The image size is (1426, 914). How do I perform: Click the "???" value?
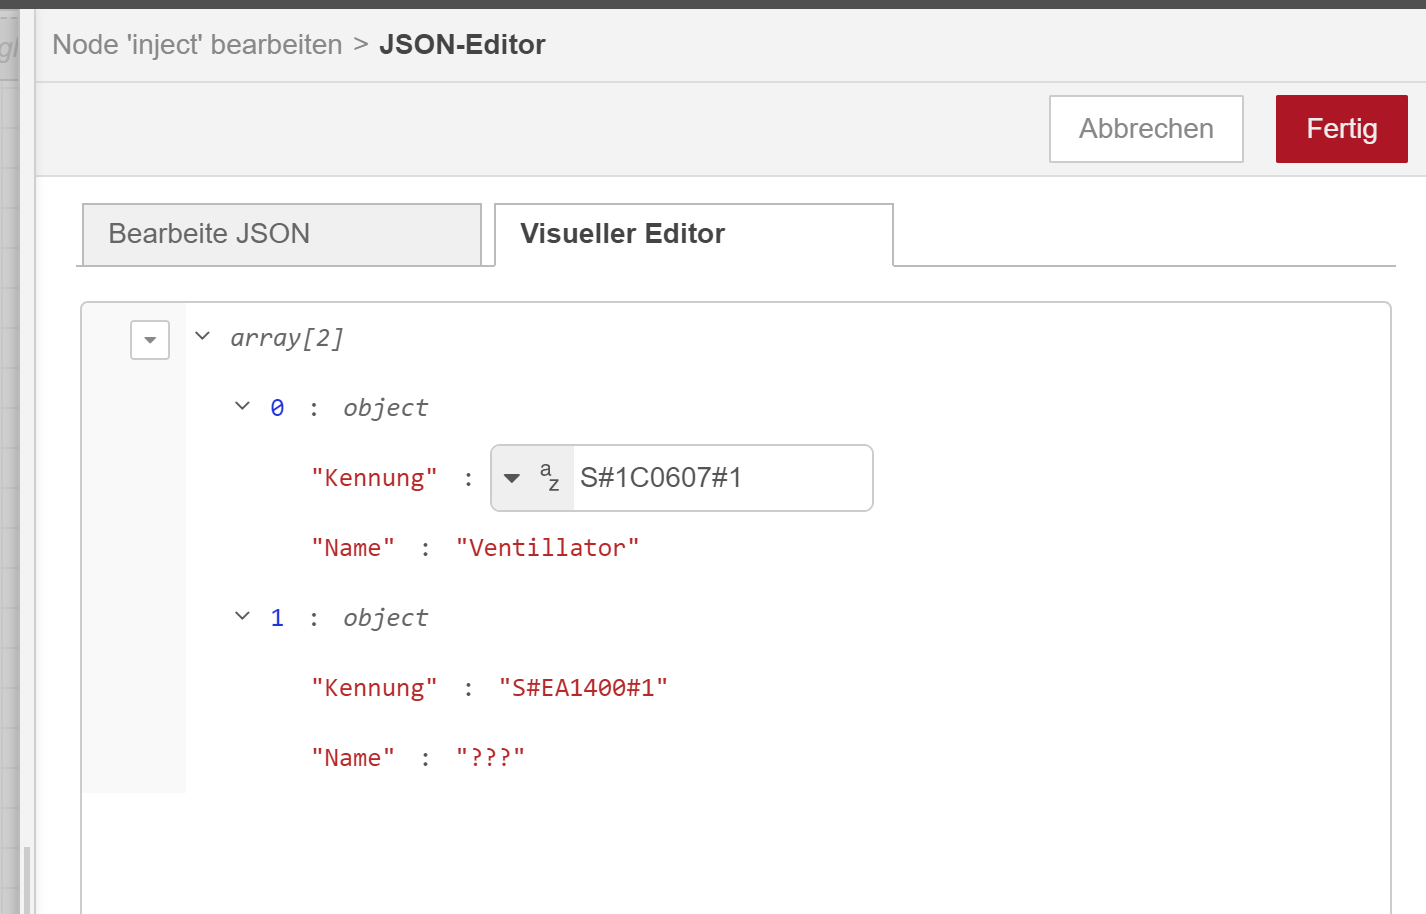(x=490, y=758)
